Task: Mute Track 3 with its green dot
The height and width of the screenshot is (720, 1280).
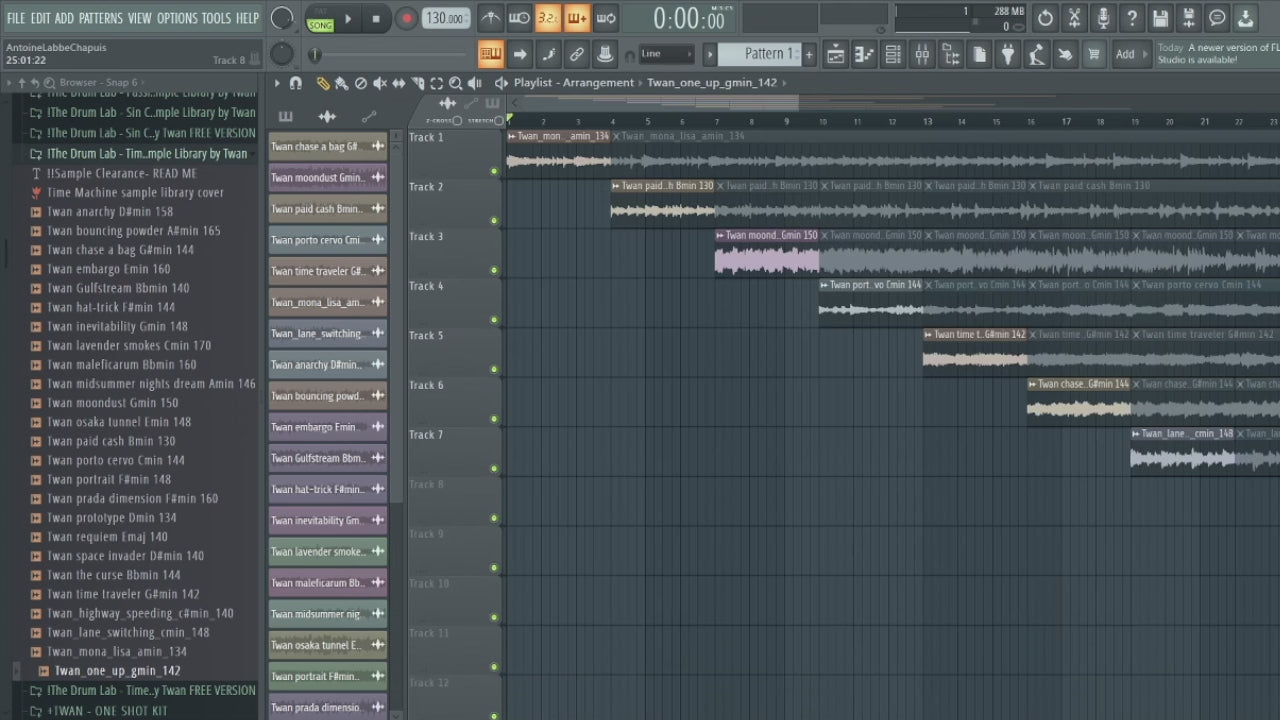Action: point(494,270)
